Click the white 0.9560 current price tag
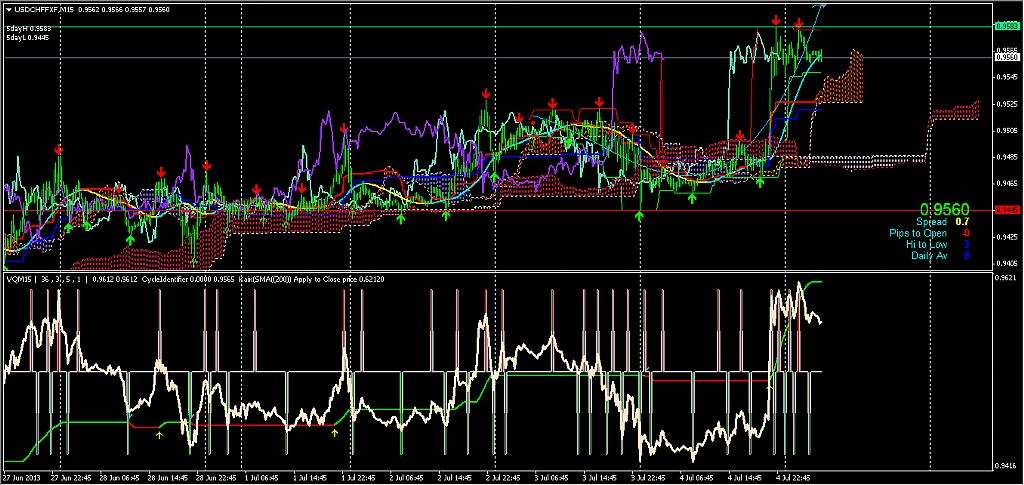The height and width of the screenshot is (485, 1024). 1006,58
